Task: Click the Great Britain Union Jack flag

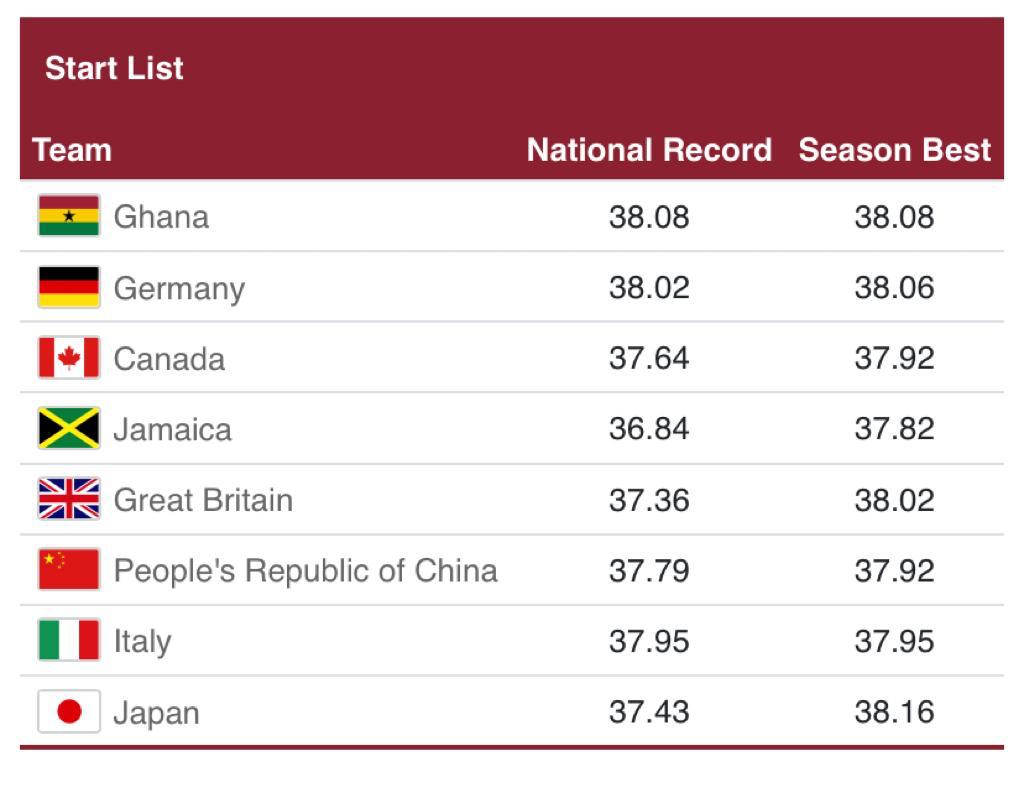Action: [x=69, y=499]
